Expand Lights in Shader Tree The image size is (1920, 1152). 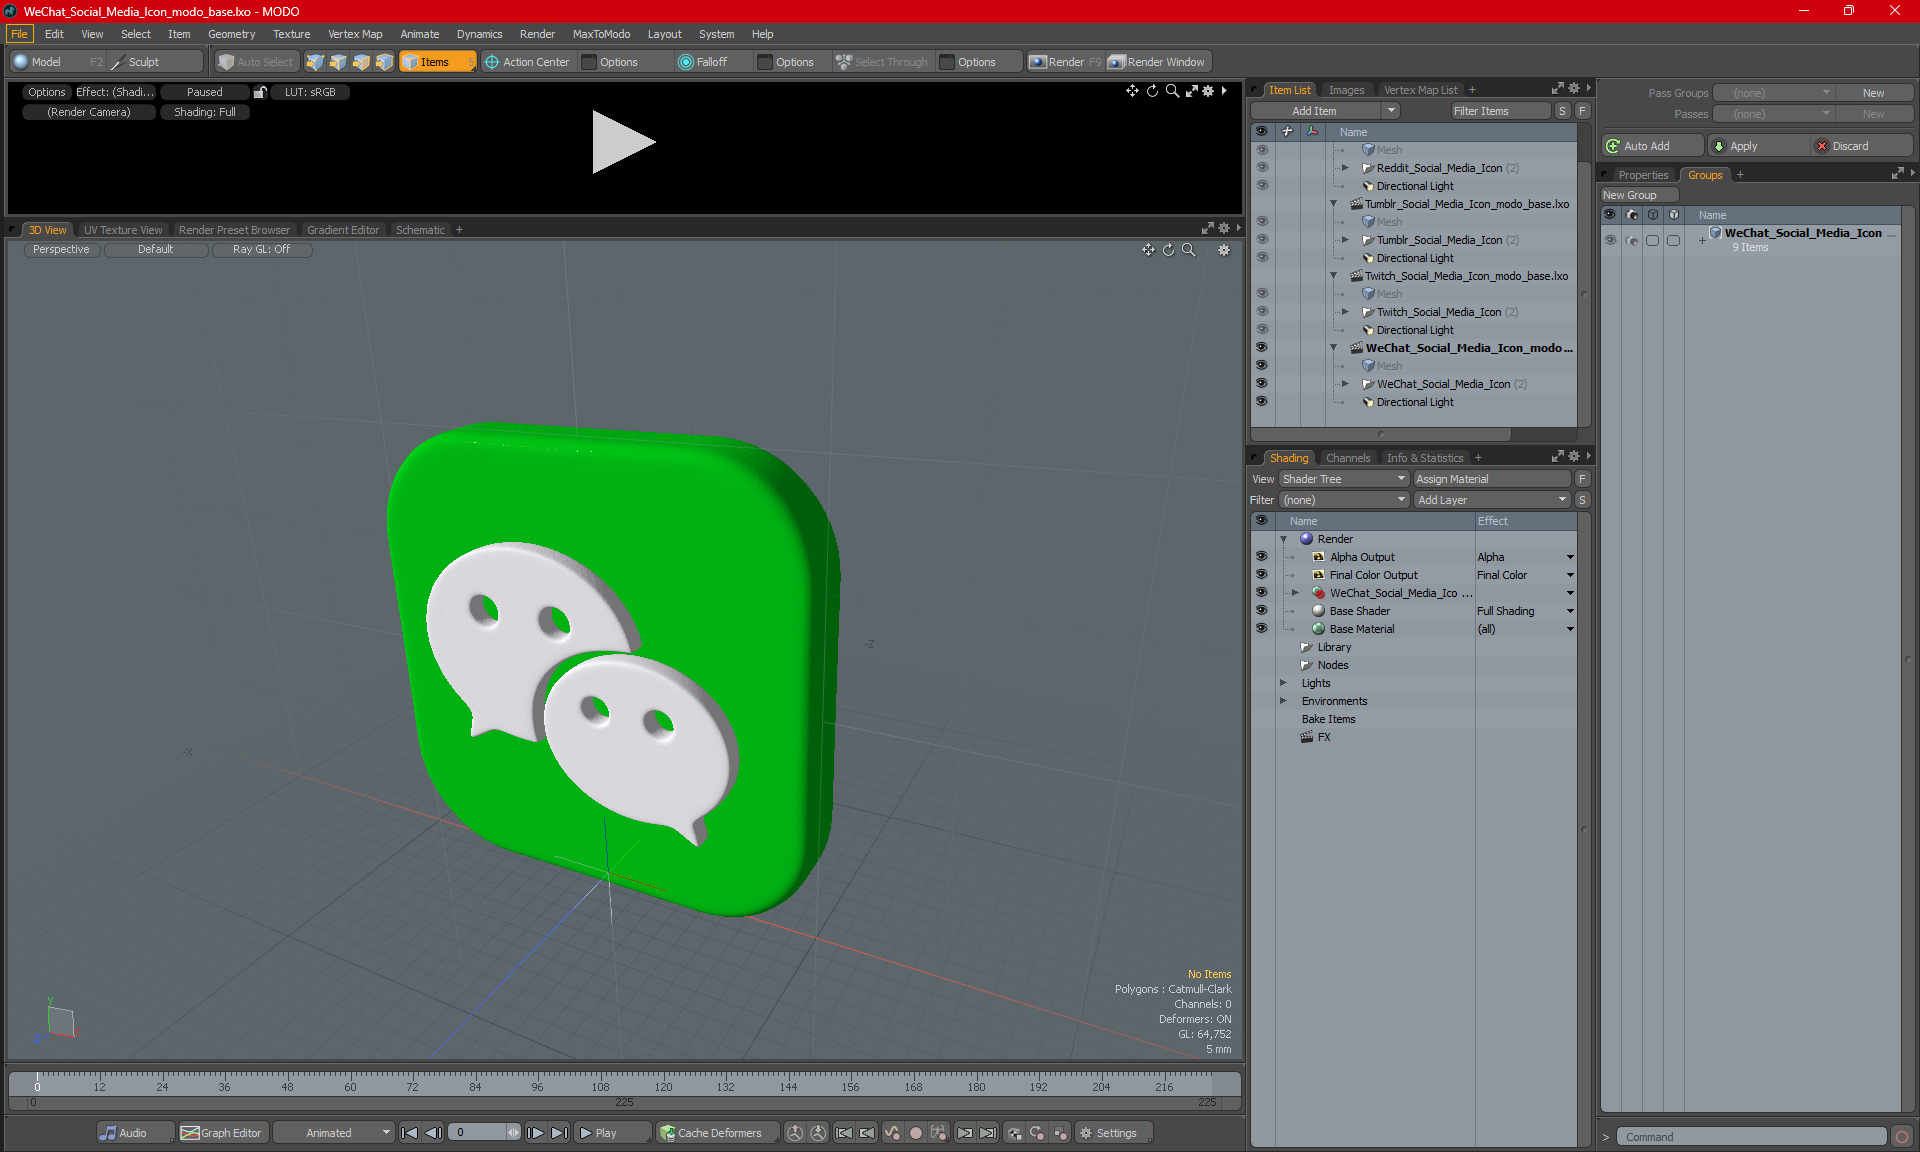(1283, 683)
